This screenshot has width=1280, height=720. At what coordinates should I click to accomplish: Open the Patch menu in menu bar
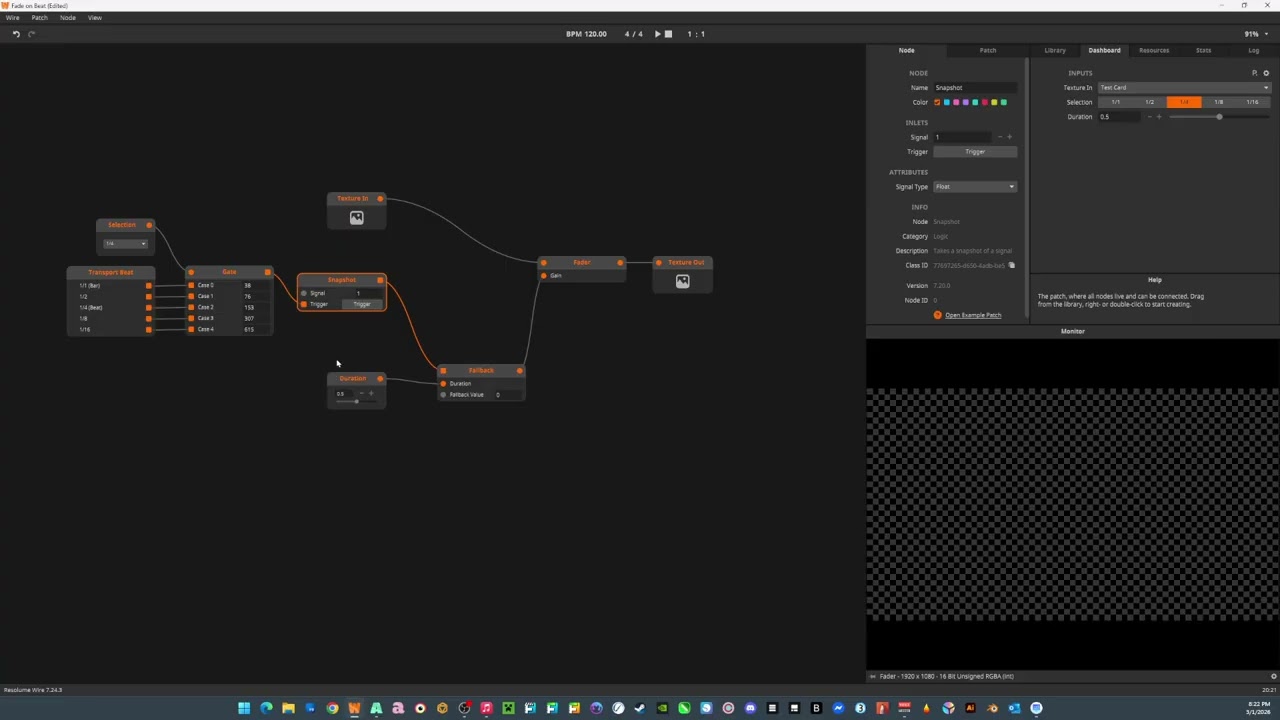[x=39, y=18]
